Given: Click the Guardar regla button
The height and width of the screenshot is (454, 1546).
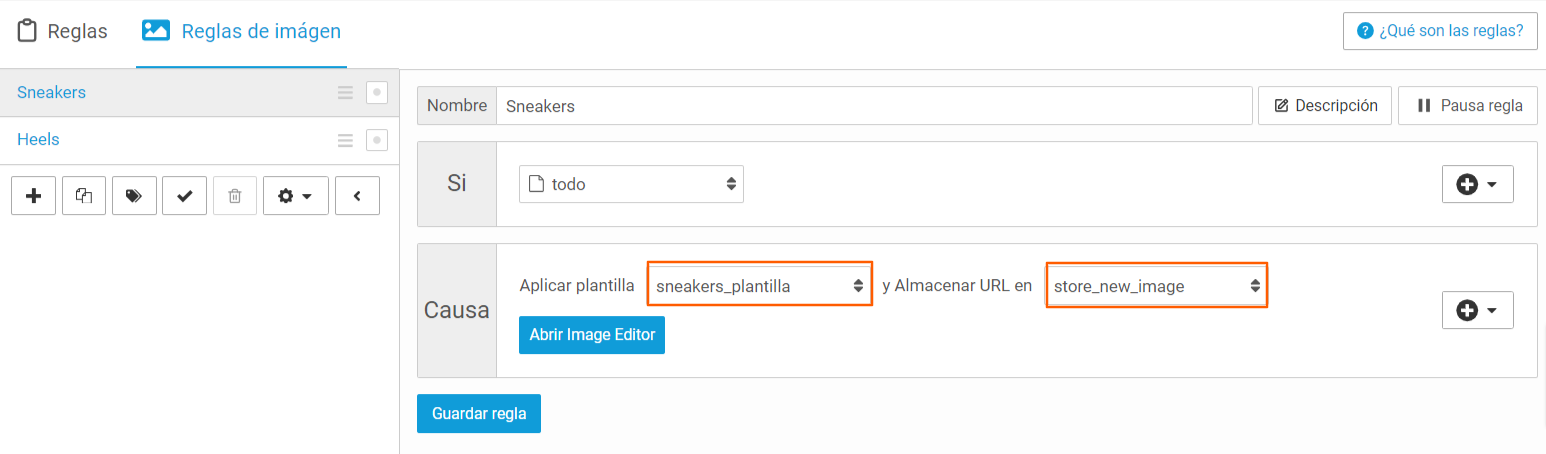Looking at the screenshot, I should 479,413.
